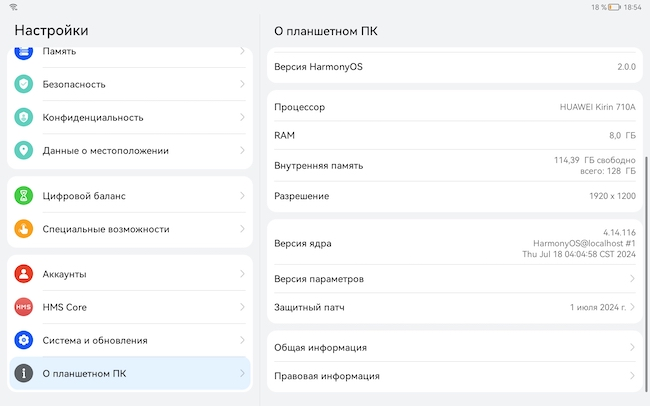Tap the Wi-Fi status bar icon
650x406 pixels.
click(13, 7)
